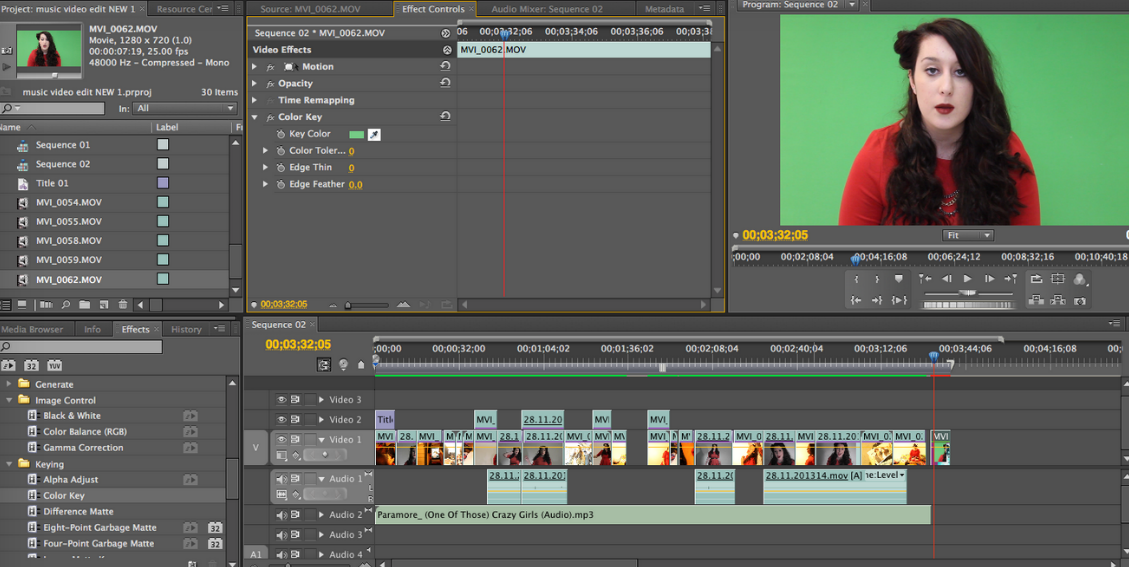Mute Audio 2 track speaker icon

point(282,515)
